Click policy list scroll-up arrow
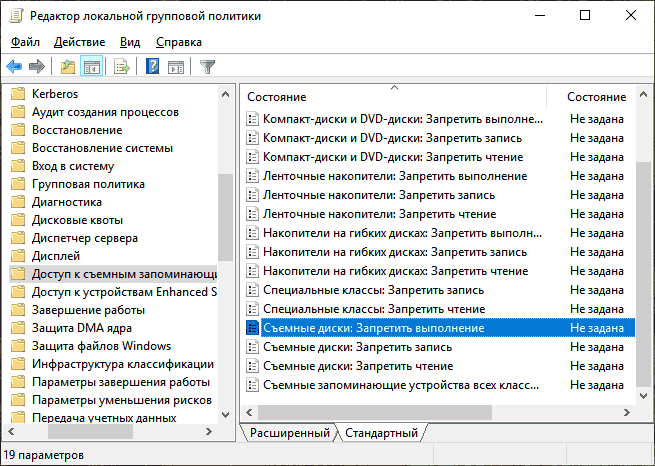The width and height of the screenshot is (655, 466). 643,94
